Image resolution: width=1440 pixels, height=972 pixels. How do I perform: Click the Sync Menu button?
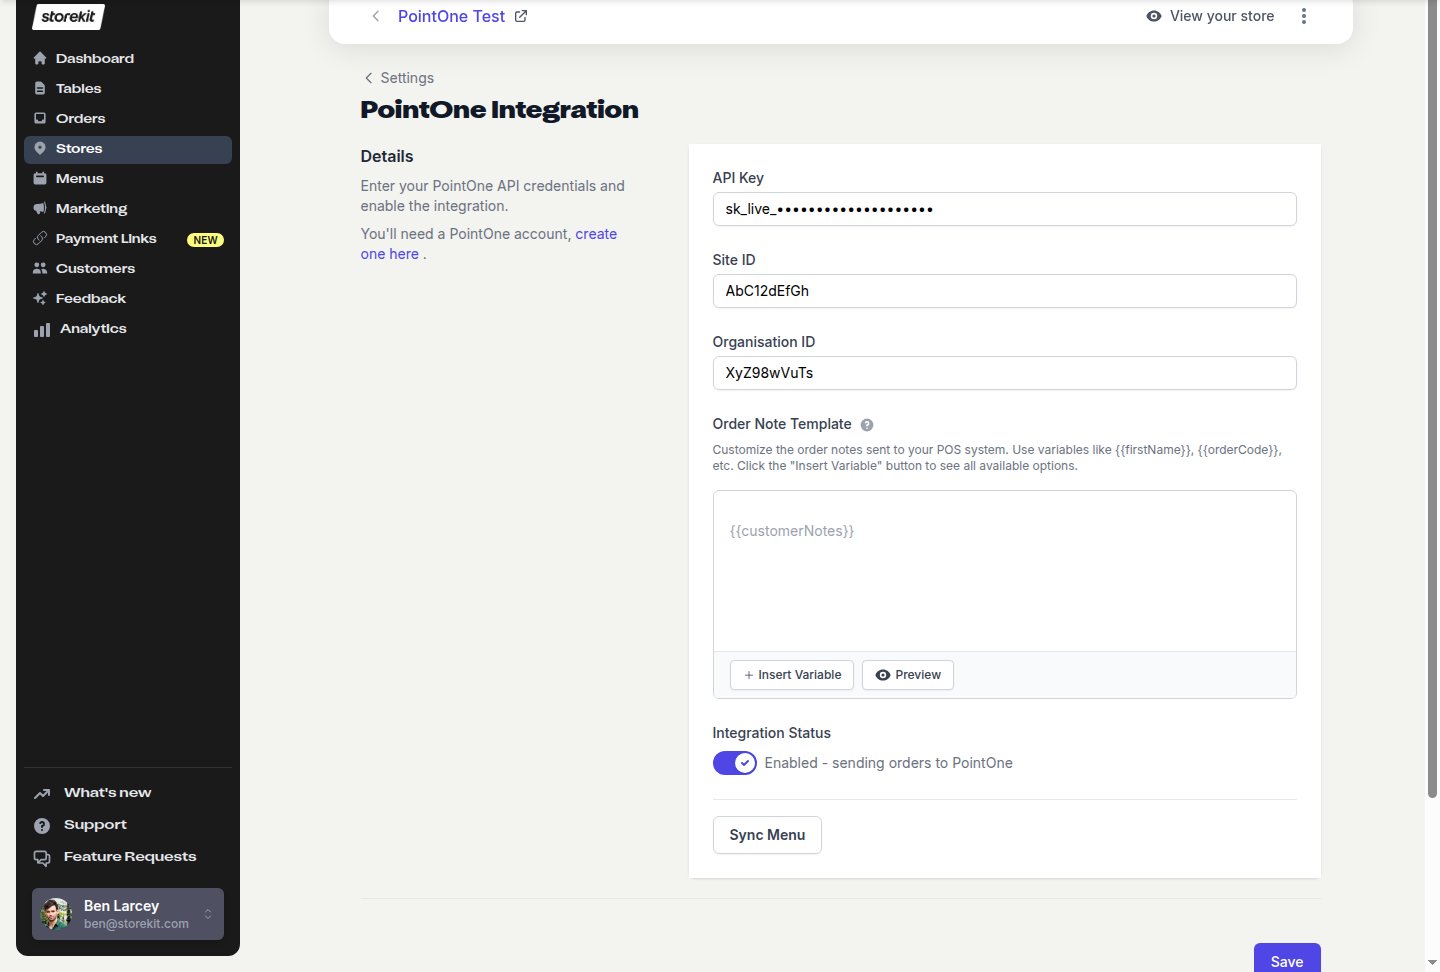pos(767,835)
